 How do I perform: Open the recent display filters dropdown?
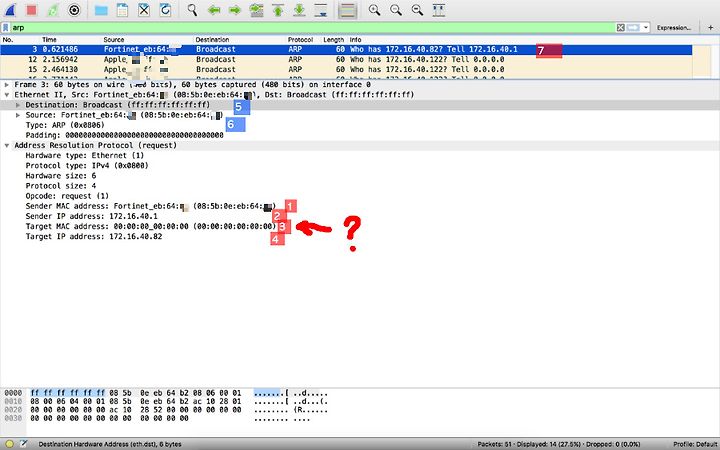[646, 28]
